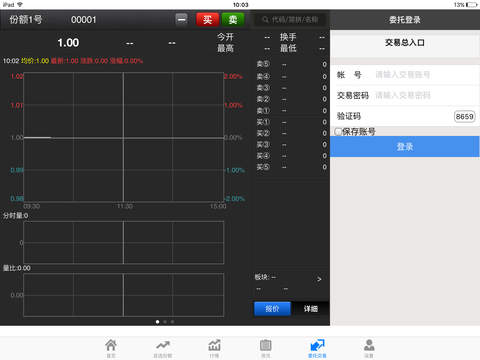The width and height of the screenshot is (480, 360).
Task: Tap the 买① buy level one row
Action: click(x=291, y=122)
